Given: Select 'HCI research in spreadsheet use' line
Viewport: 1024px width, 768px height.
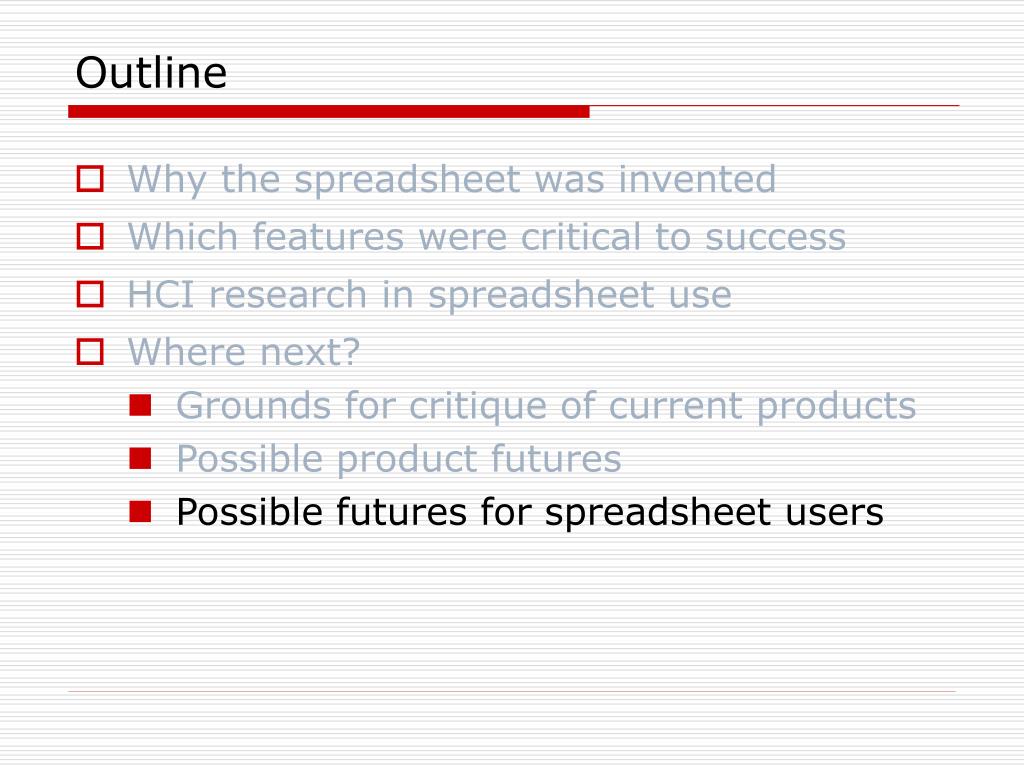Looking at the screenshot, I should [x=430, y=295].
